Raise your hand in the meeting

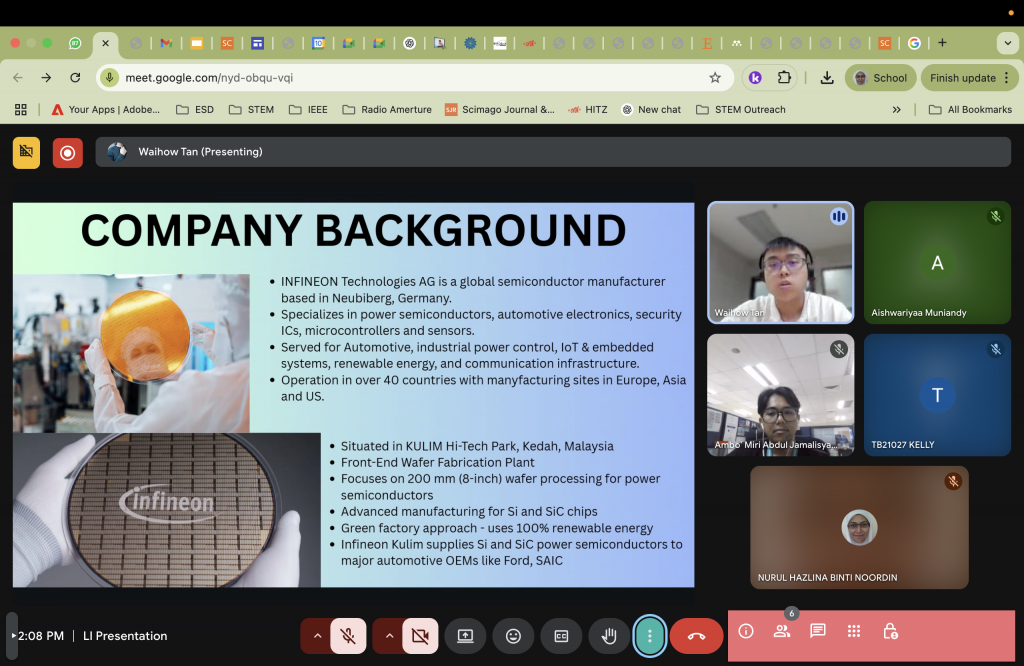pyautogui.click(x=609, y=635)
